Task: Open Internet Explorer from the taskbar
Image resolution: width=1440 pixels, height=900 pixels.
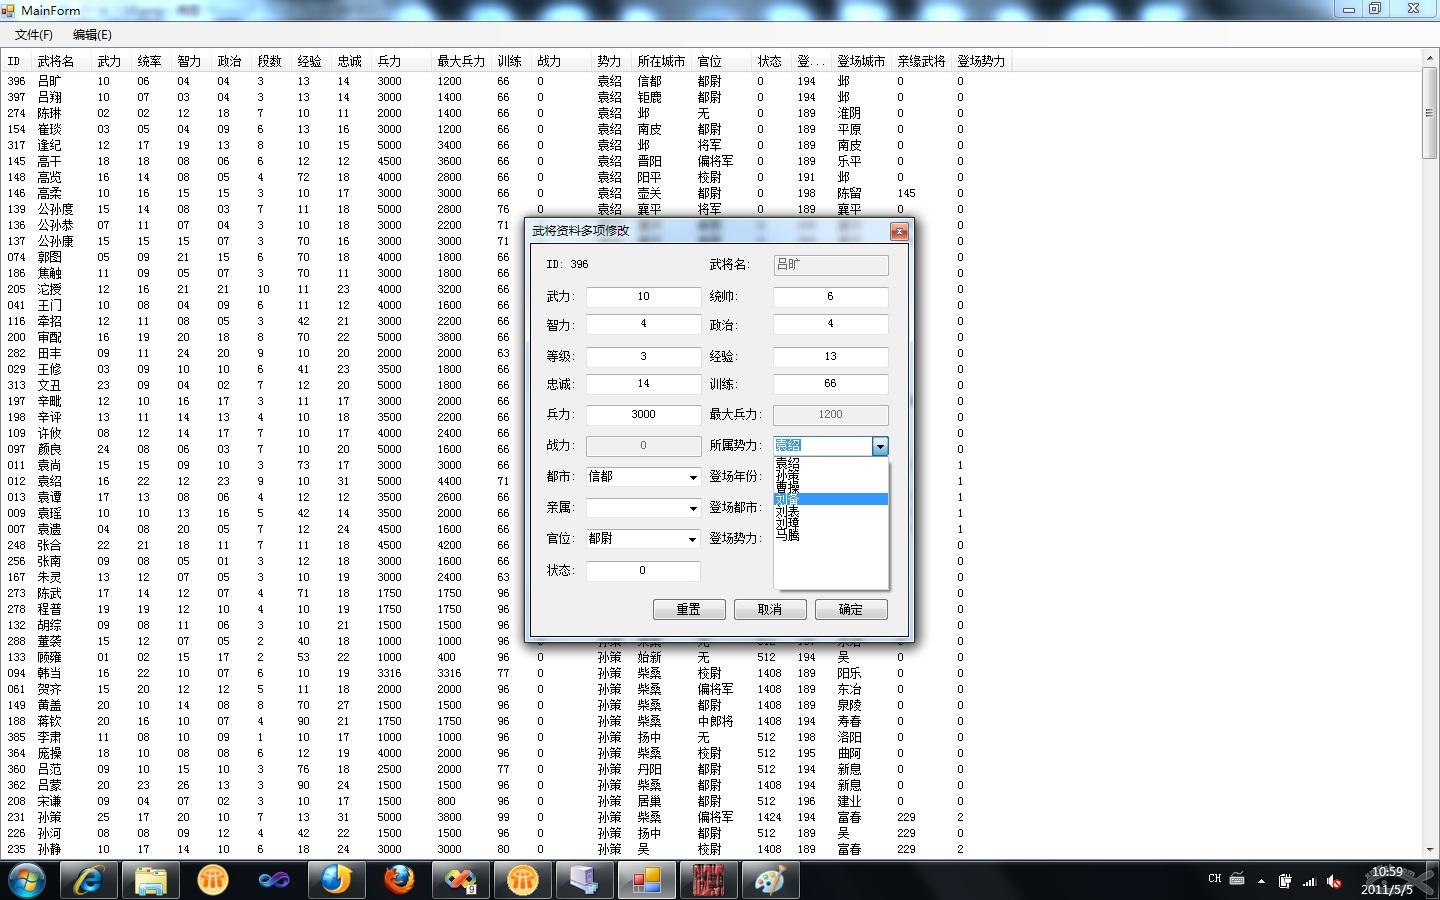Action: [89, 880]
